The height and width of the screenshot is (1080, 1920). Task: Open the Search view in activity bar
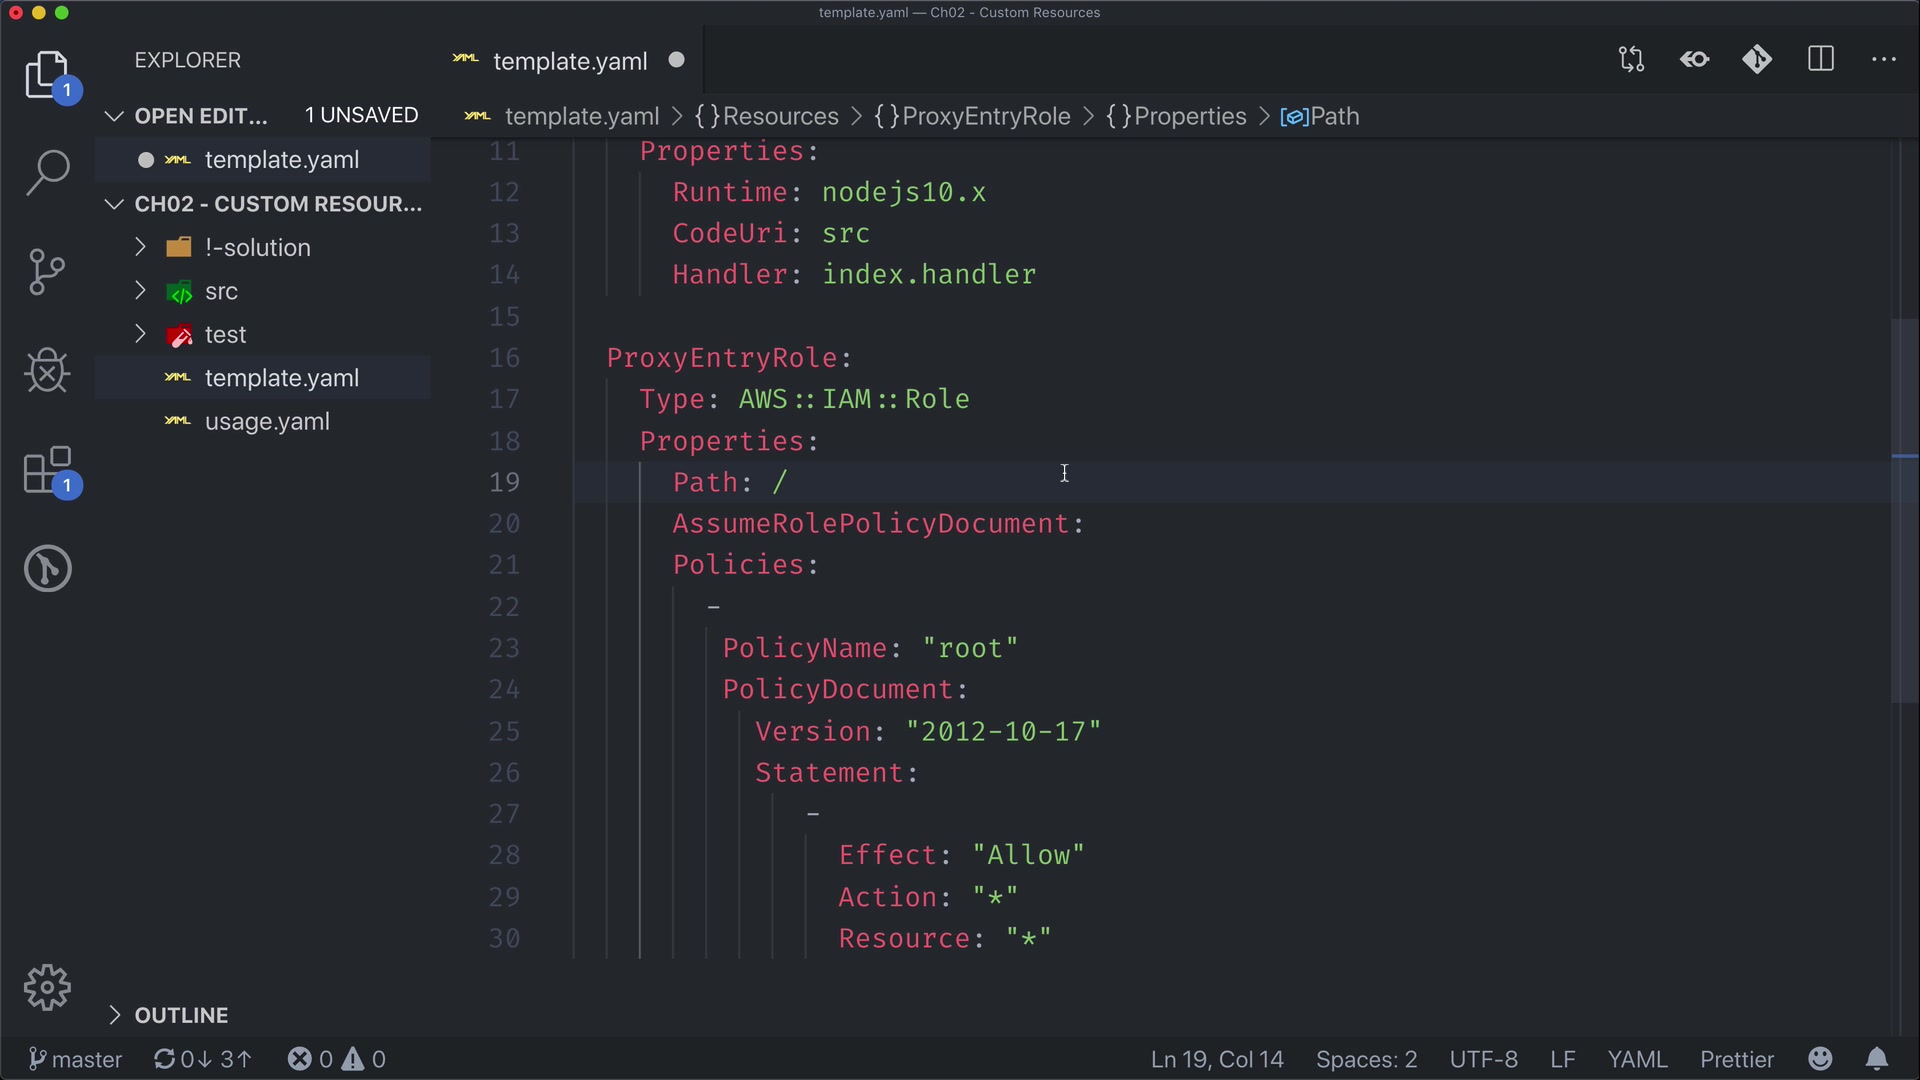click(47, 172)
